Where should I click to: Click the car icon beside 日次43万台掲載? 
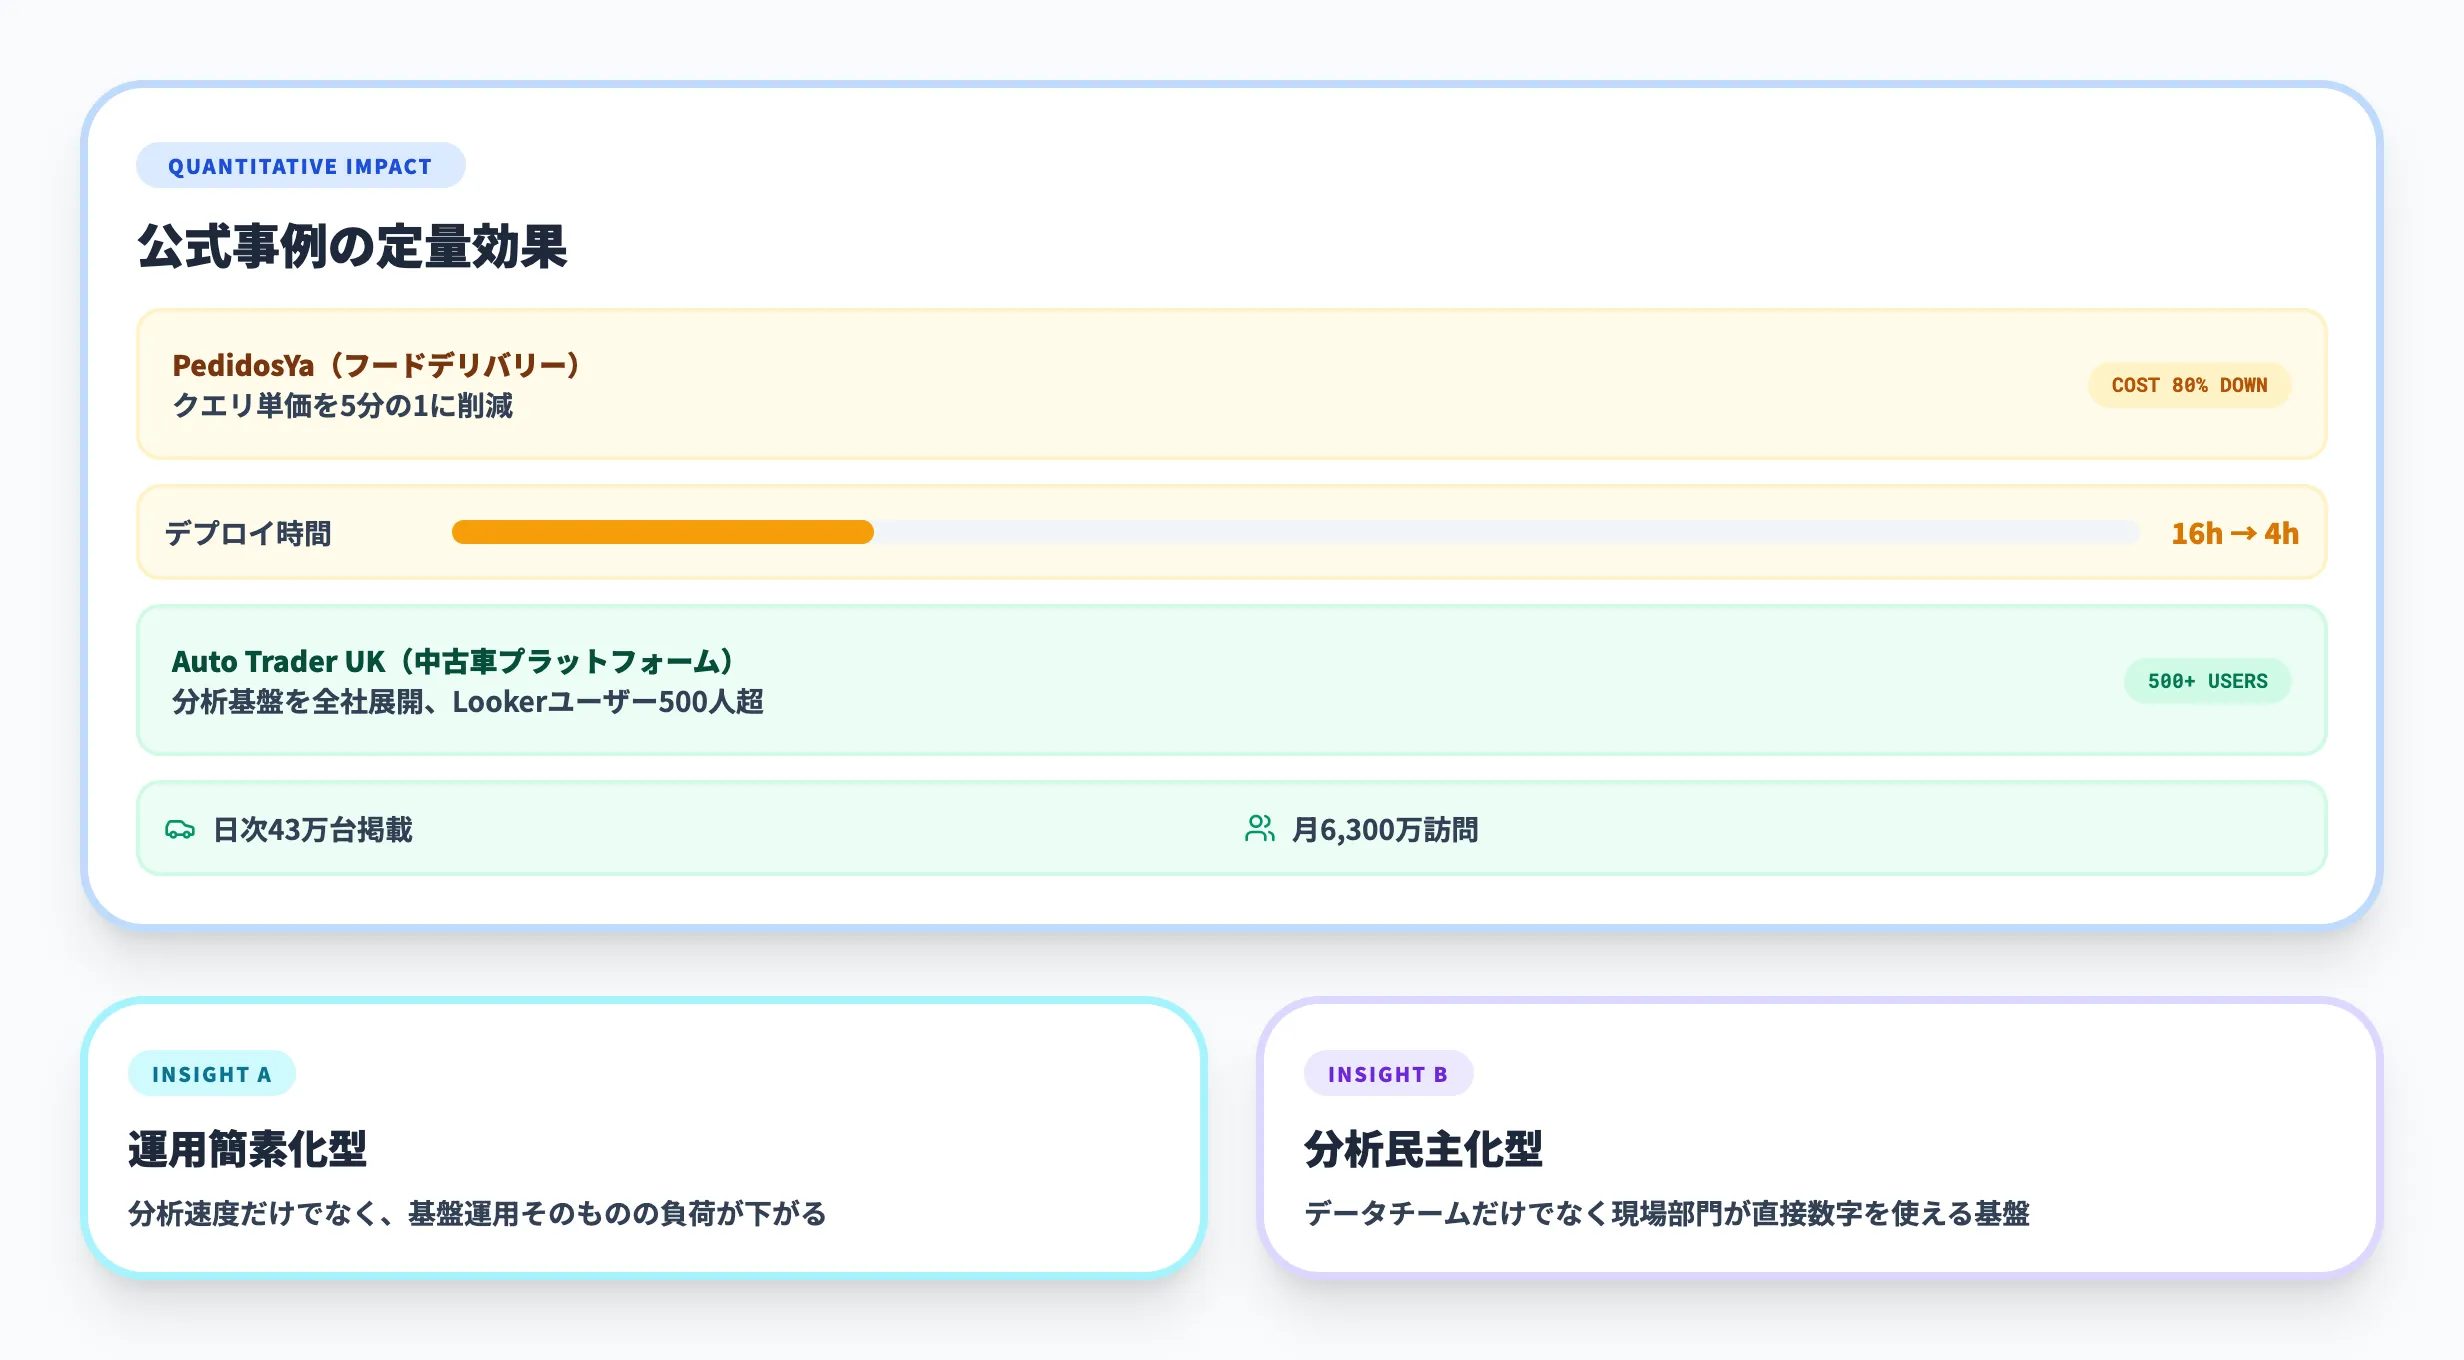180,828
